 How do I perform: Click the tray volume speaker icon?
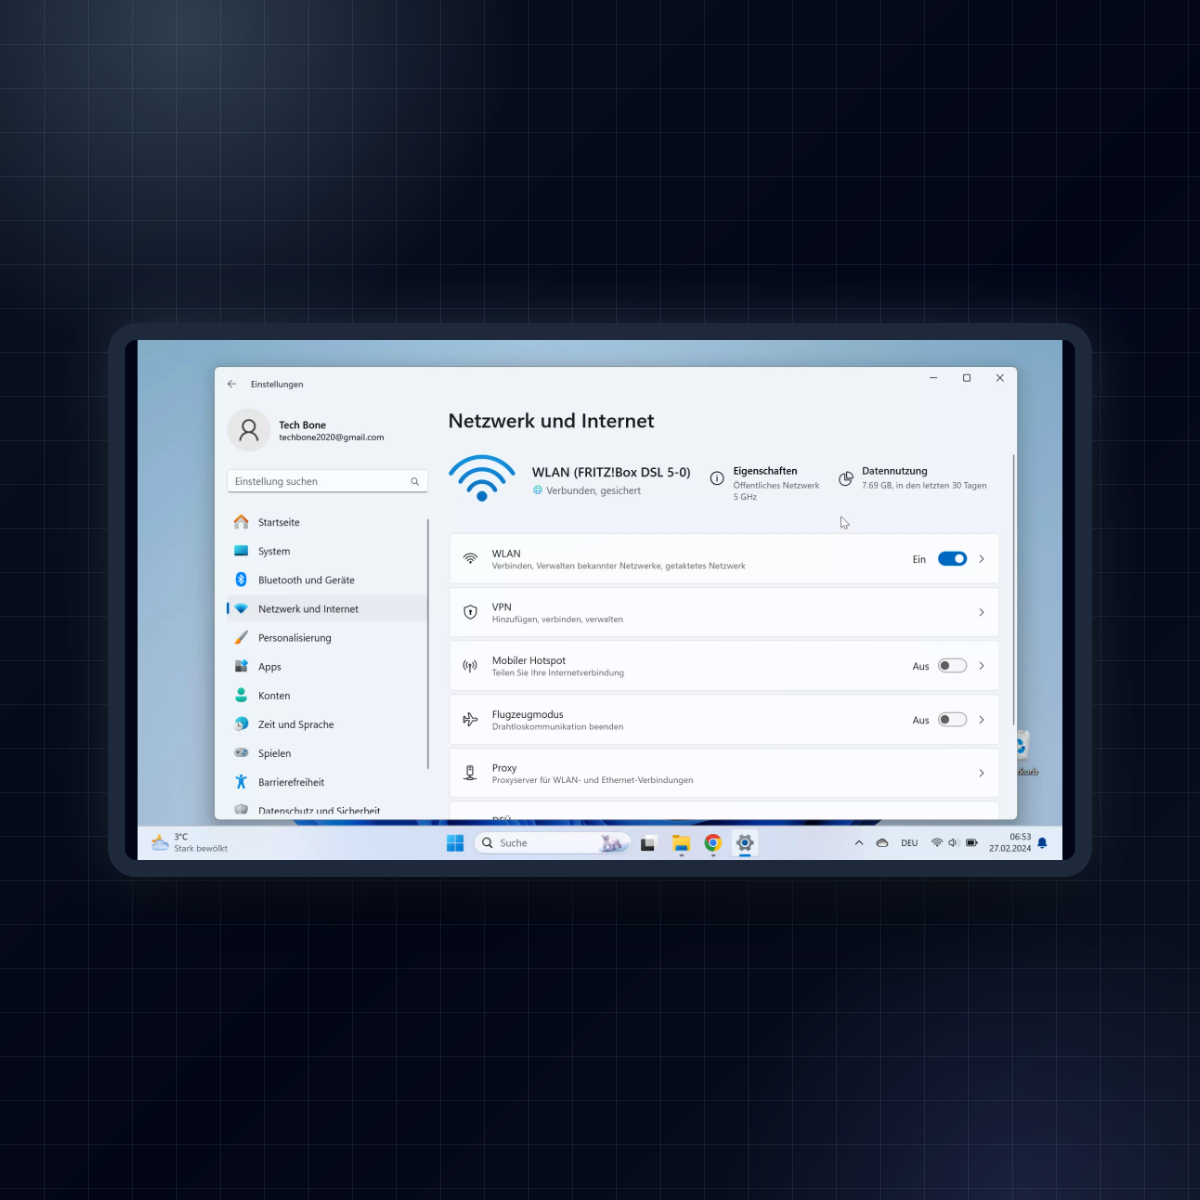coord(953,843)
